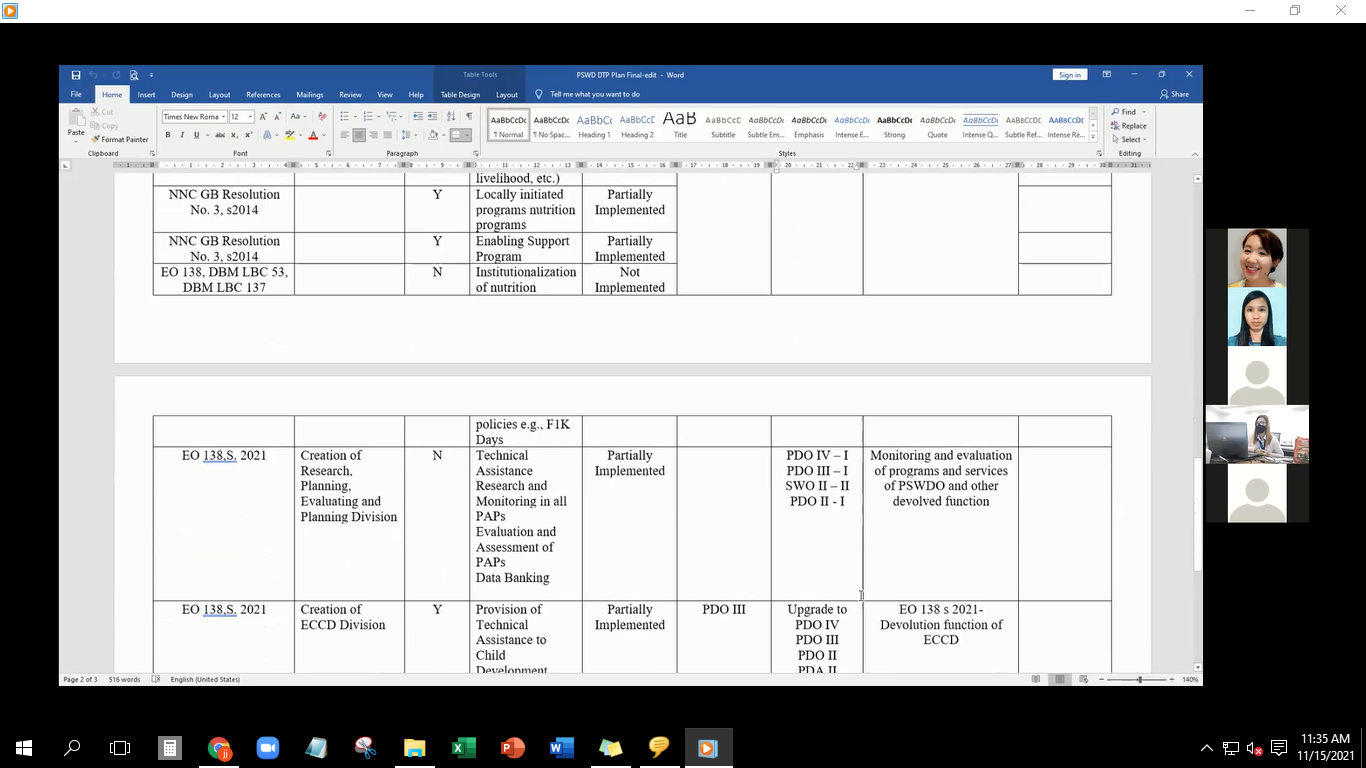Open the Review tab

pyautogui.click(x=350, y=95)
